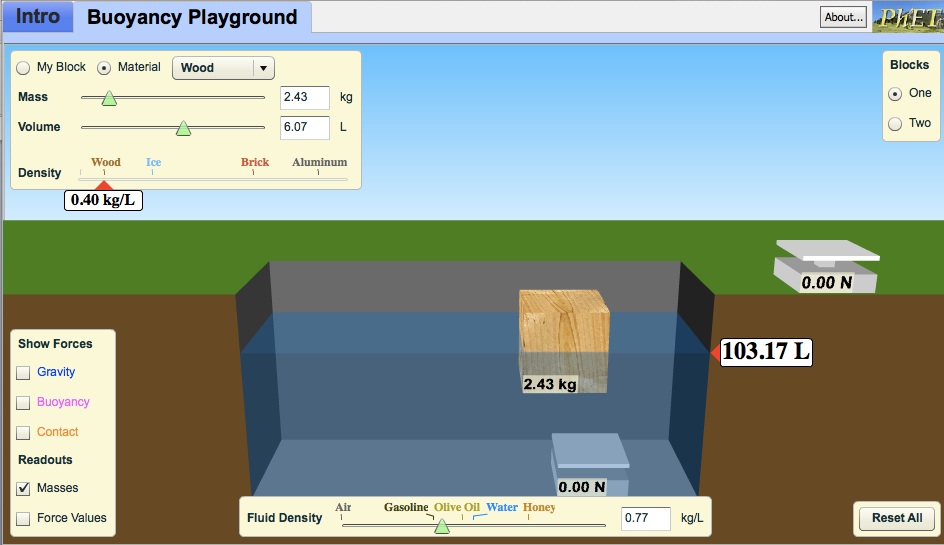Click the Air fluid label
The height and width of the screenshot is (545, 944).
pos(343,507)
